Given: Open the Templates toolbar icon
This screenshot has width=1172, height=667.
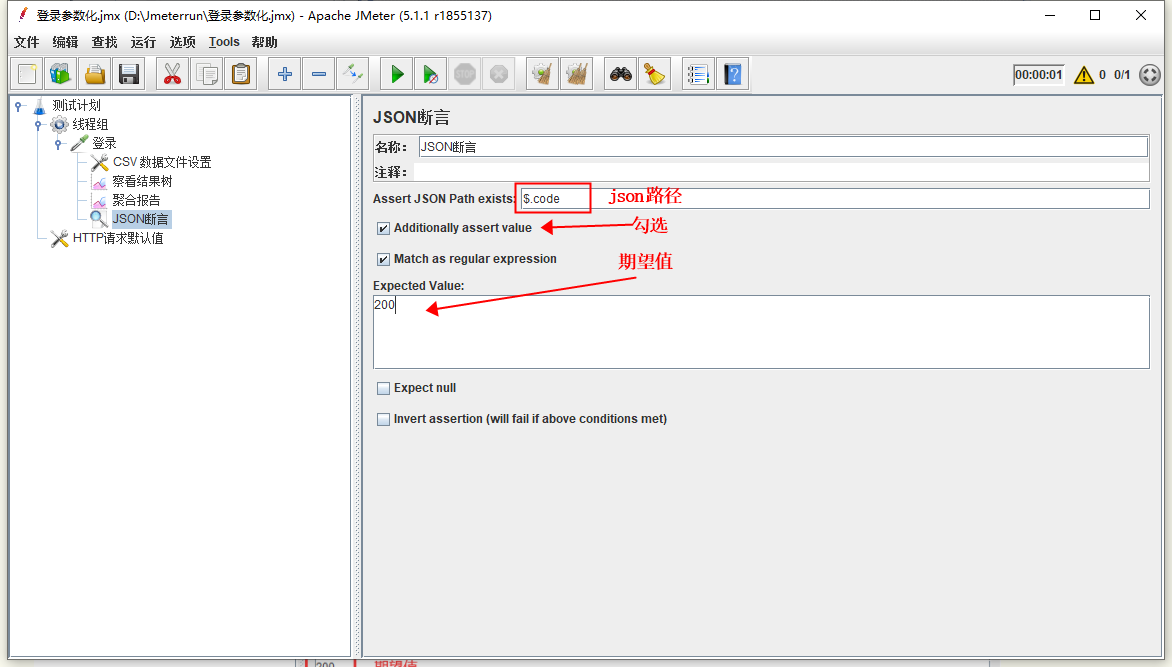Looking at the screenshot, I should click(x=61, y=74).
